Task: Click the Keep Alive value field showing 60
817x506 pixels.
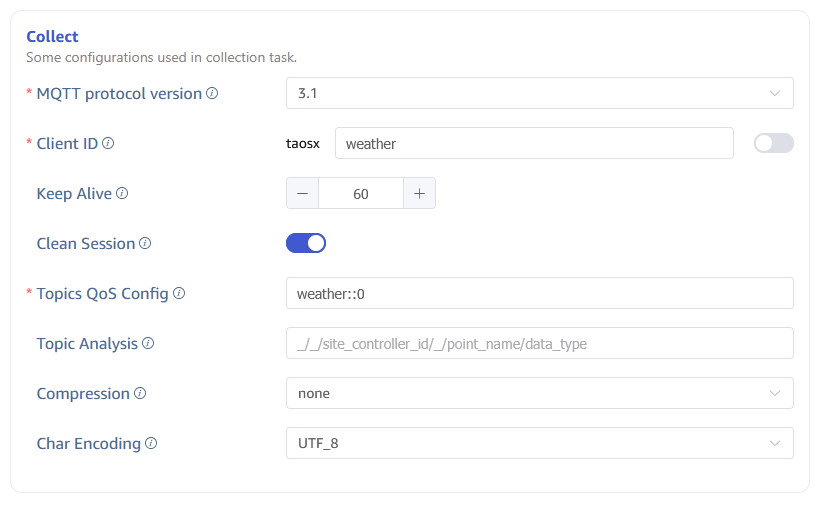Action: tap(361, 193)
